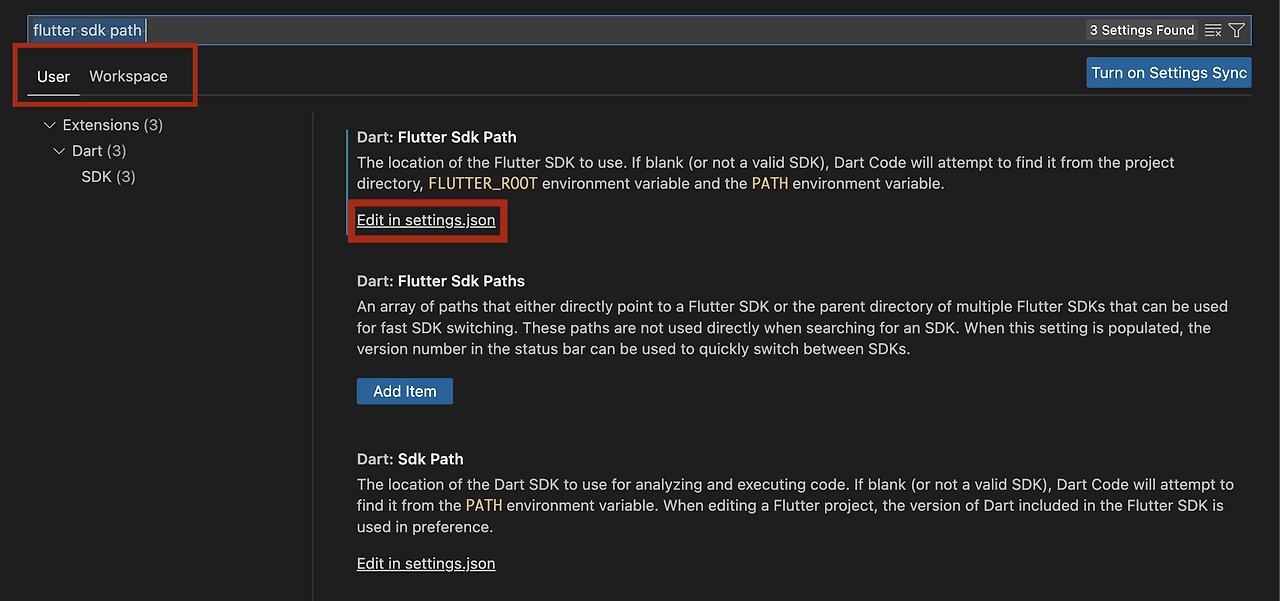Open Edit in settings.json under Dart Sdk Path
1280x601 pixels.
tap(426, 563)
